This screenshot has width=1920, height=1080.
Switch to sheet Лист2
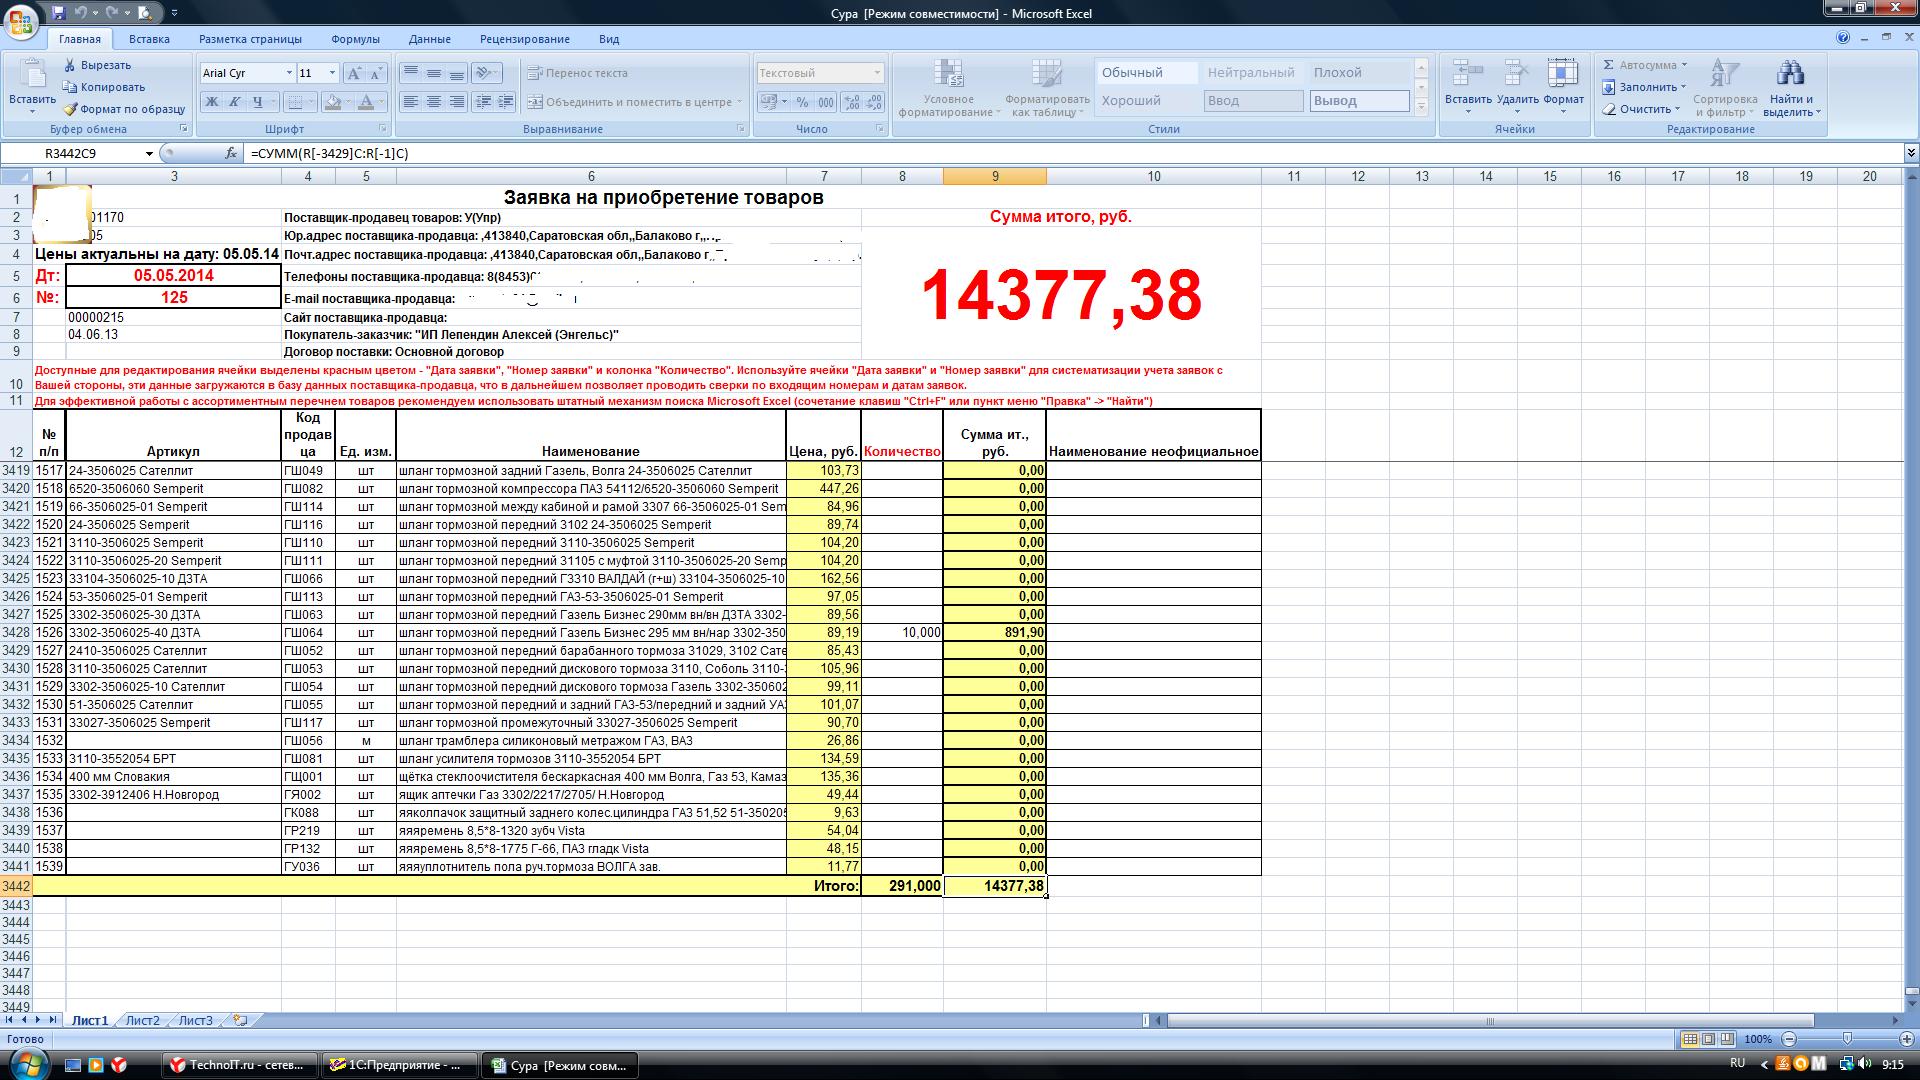(142, 1020)
